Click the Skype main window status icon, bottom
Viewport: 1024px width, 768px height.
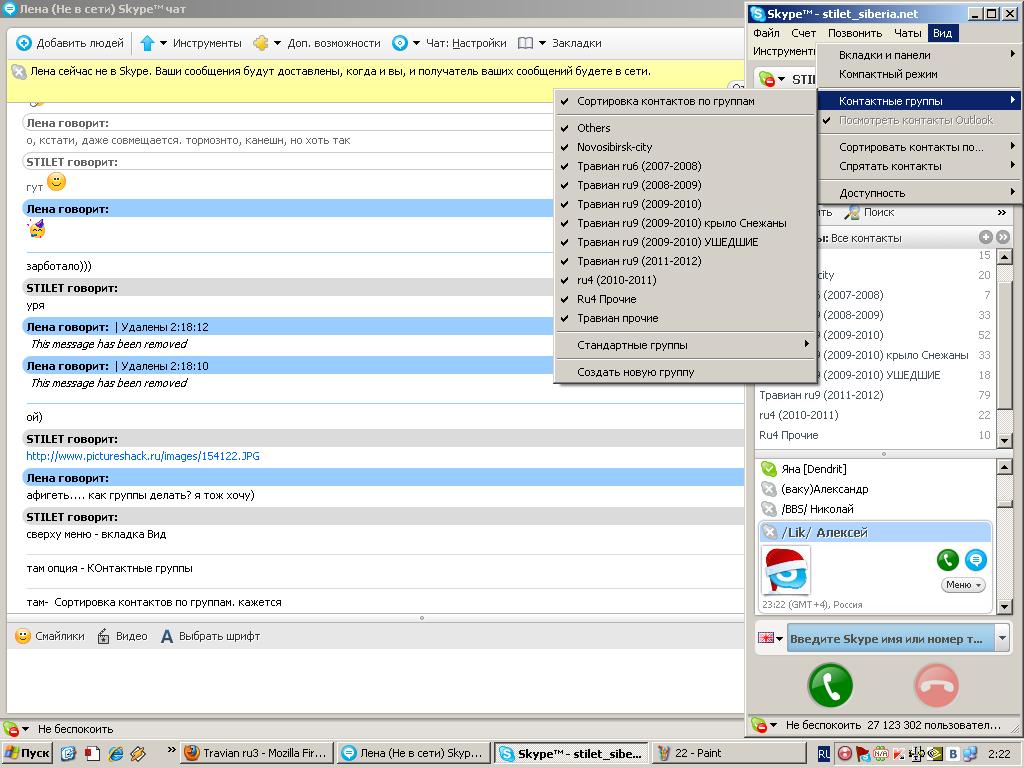pos(758,725)
